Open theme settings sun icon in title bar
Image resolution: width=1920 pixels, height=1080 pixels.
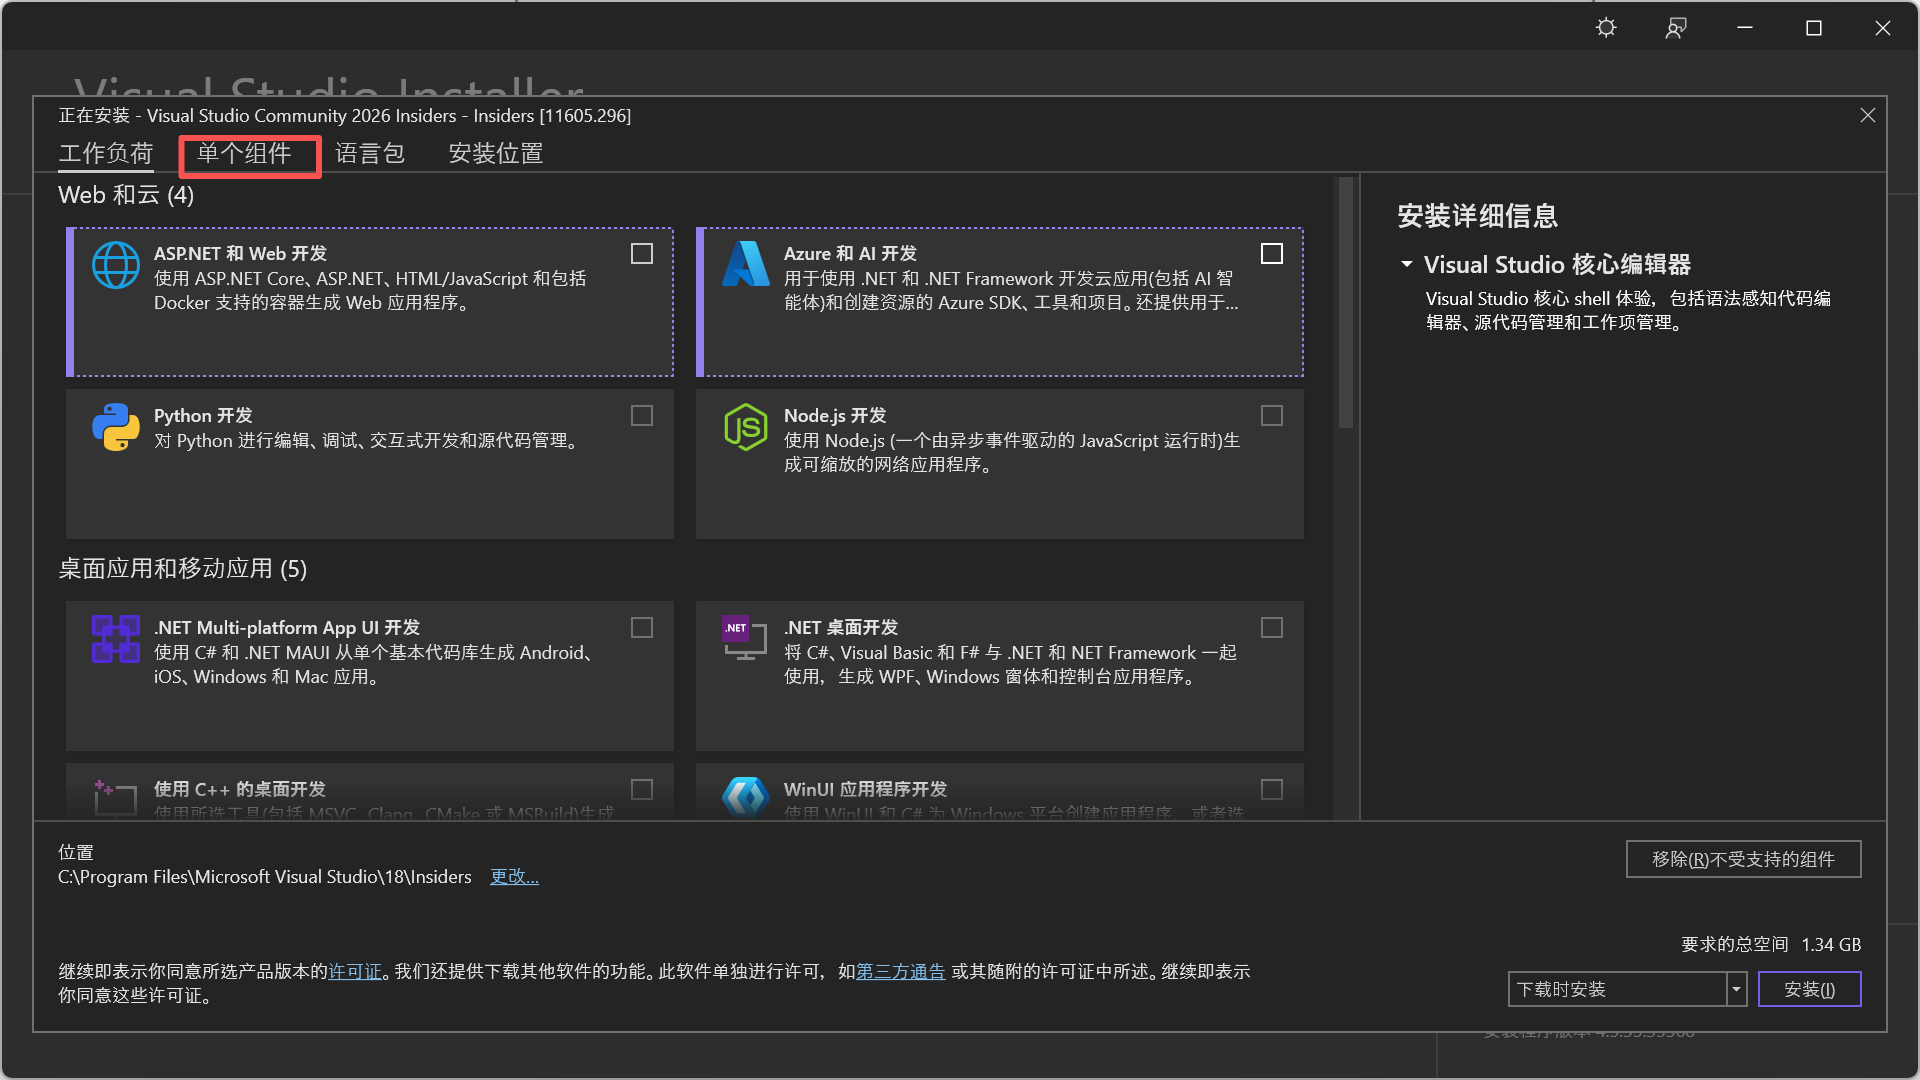1606,28
